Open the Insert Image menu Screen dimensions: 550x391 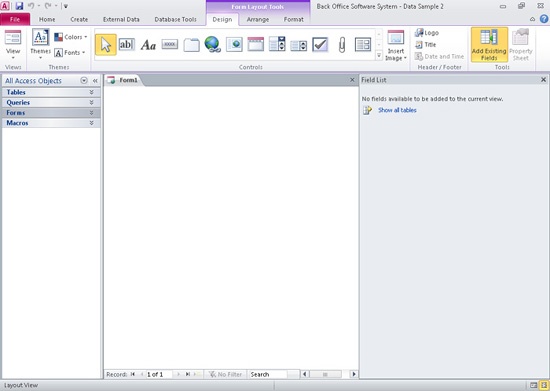click(396, 45)
